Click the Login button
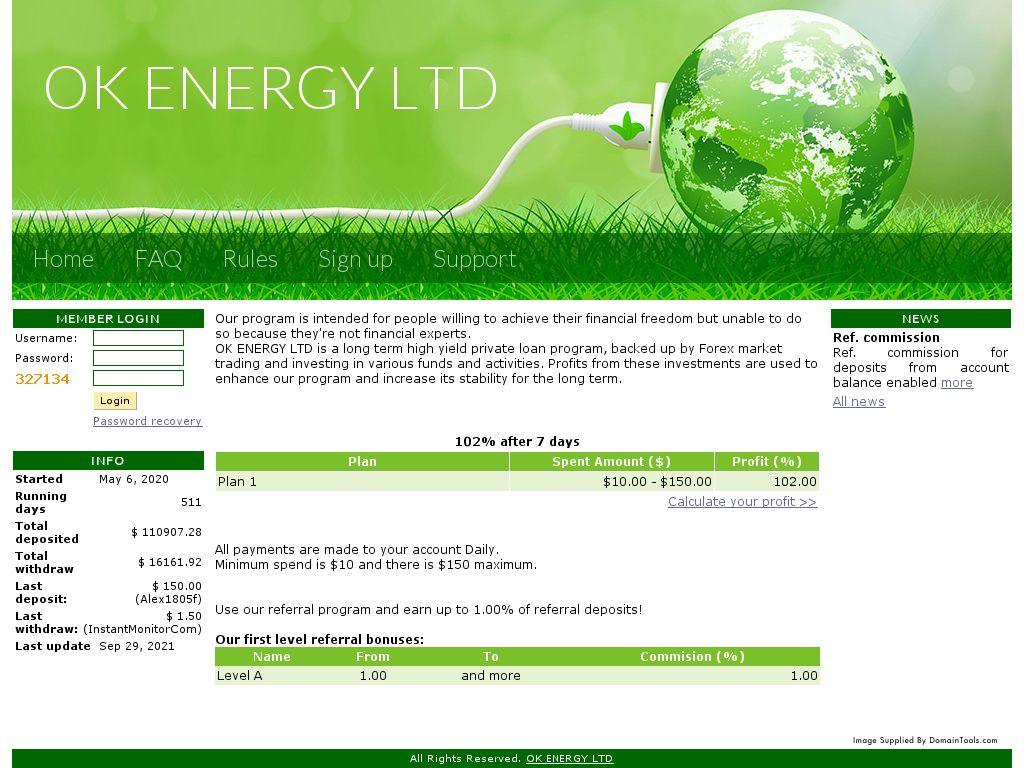 point(115,400)
